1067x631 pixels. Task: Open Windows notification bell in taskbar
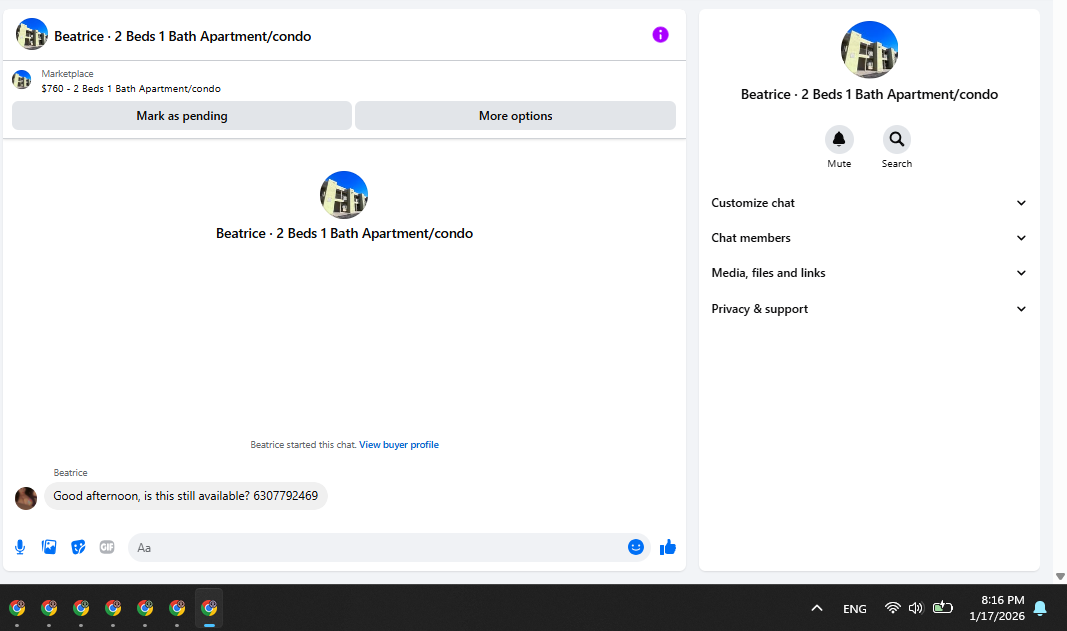tap(1040, 608)
